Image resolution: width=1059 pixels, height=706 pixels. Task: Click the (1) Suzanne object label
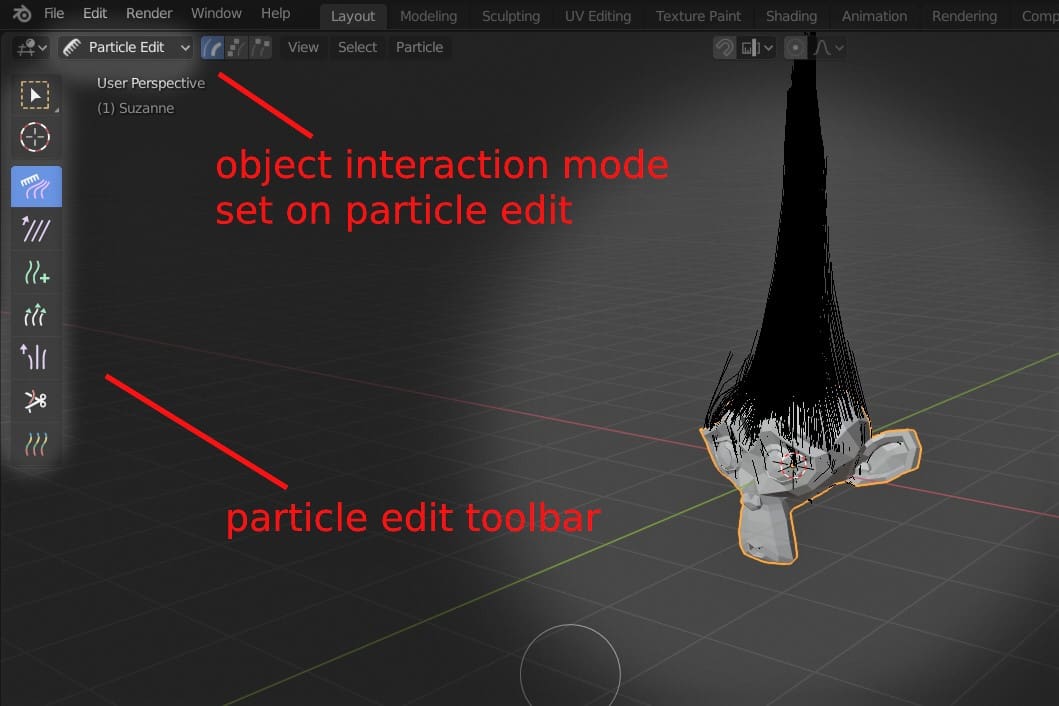pos(135,108)
